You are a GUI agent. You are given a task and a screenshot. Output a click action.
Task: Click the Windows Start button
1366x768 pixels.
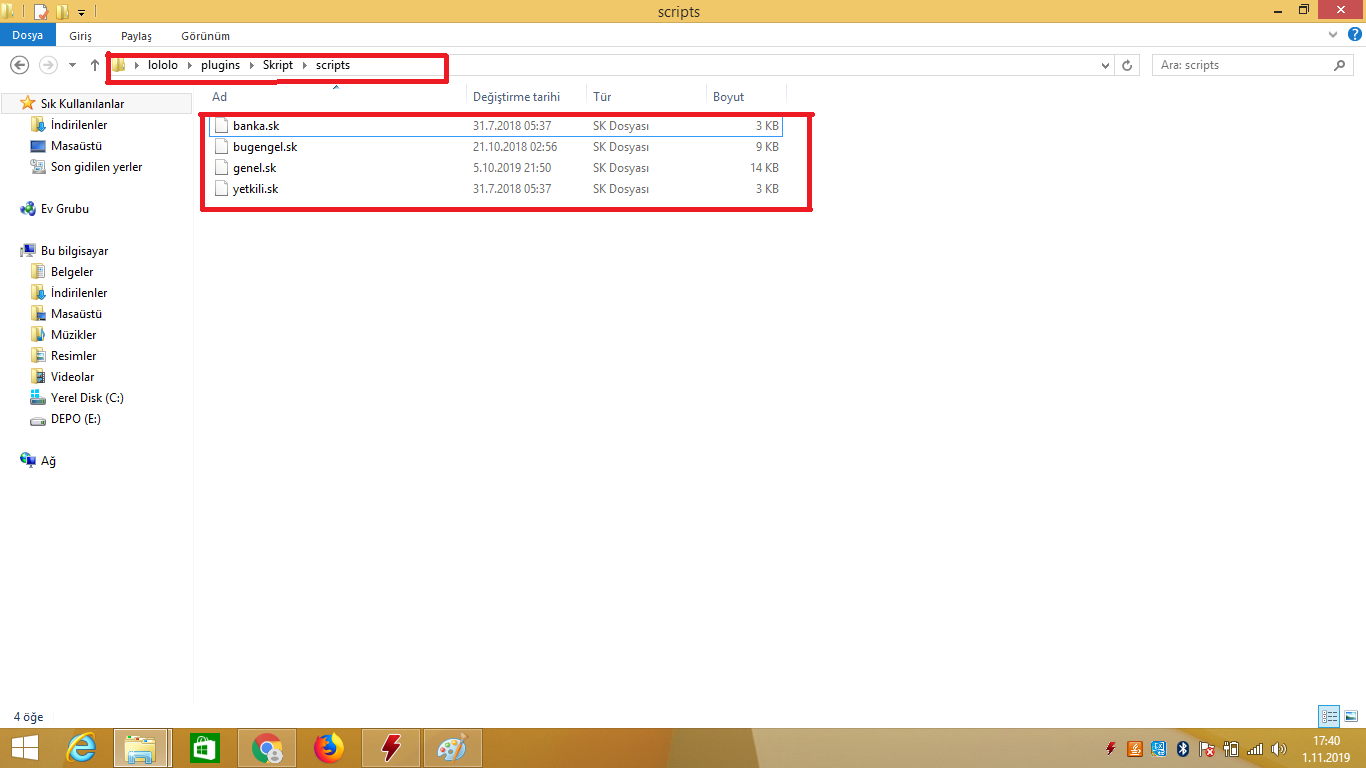(x=24, y=748)
